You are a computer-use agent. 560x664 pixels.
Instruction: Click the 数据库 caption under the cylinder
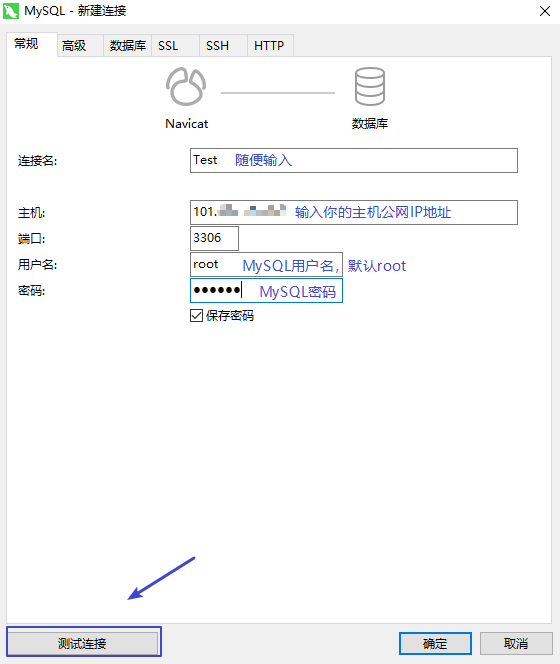(x=370, y=124)
